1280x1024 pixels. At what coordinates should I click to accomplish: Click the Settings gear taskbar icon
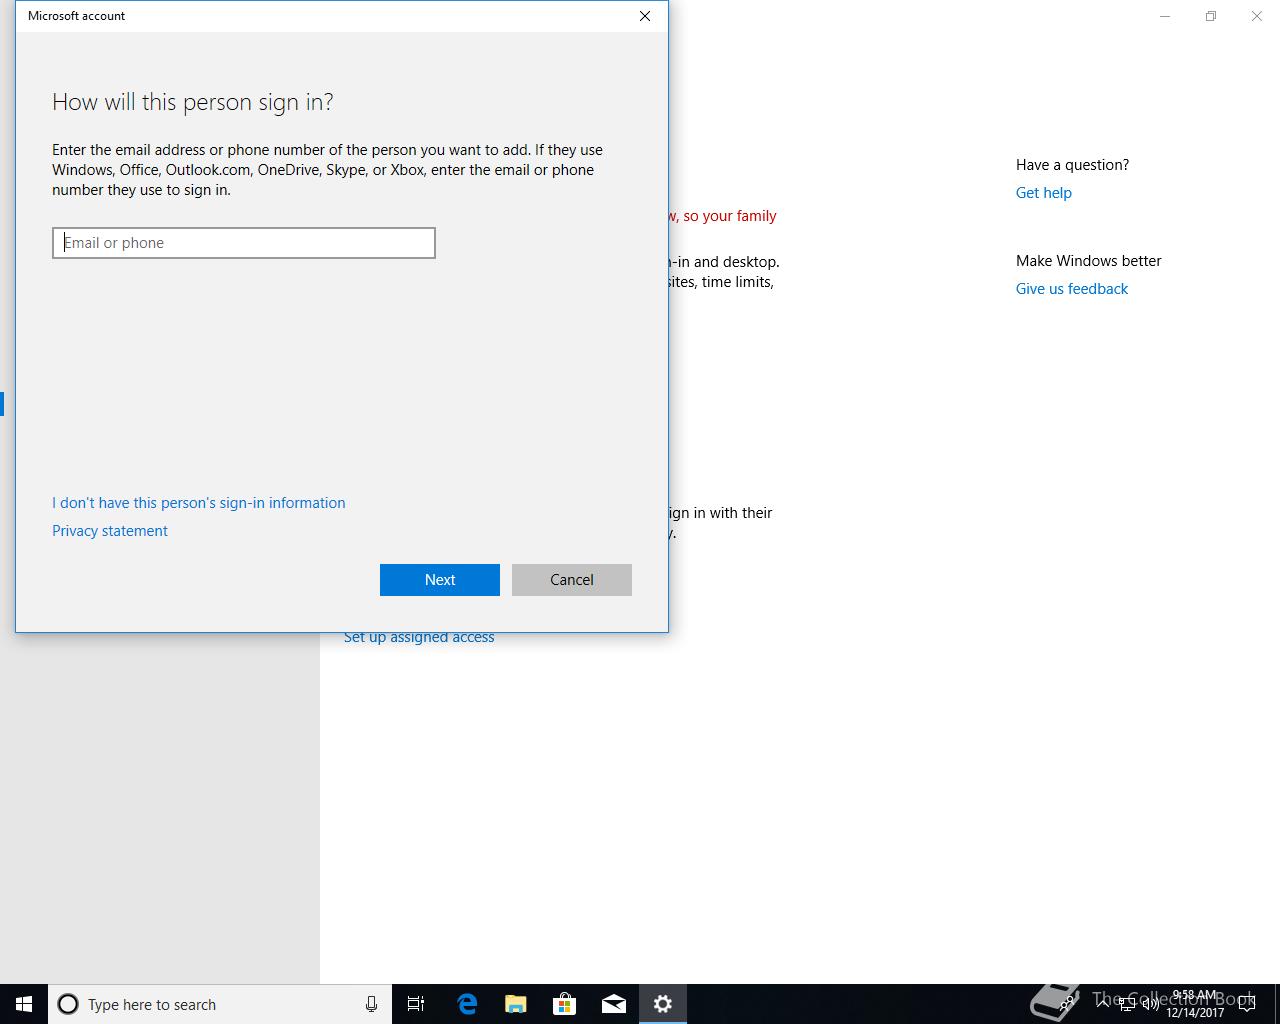(663, 1004)
